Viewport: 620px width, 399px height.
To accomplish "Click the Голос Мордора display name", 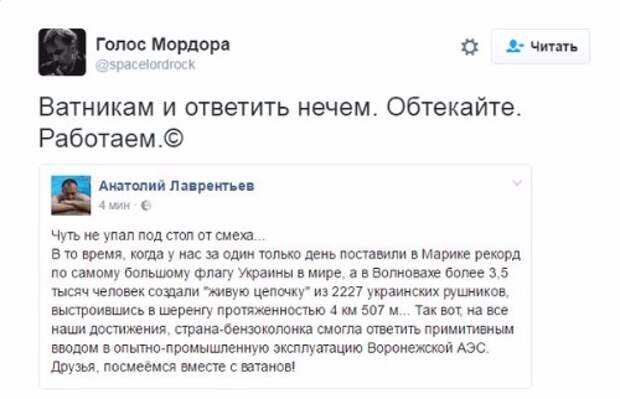I will point(163,44).
